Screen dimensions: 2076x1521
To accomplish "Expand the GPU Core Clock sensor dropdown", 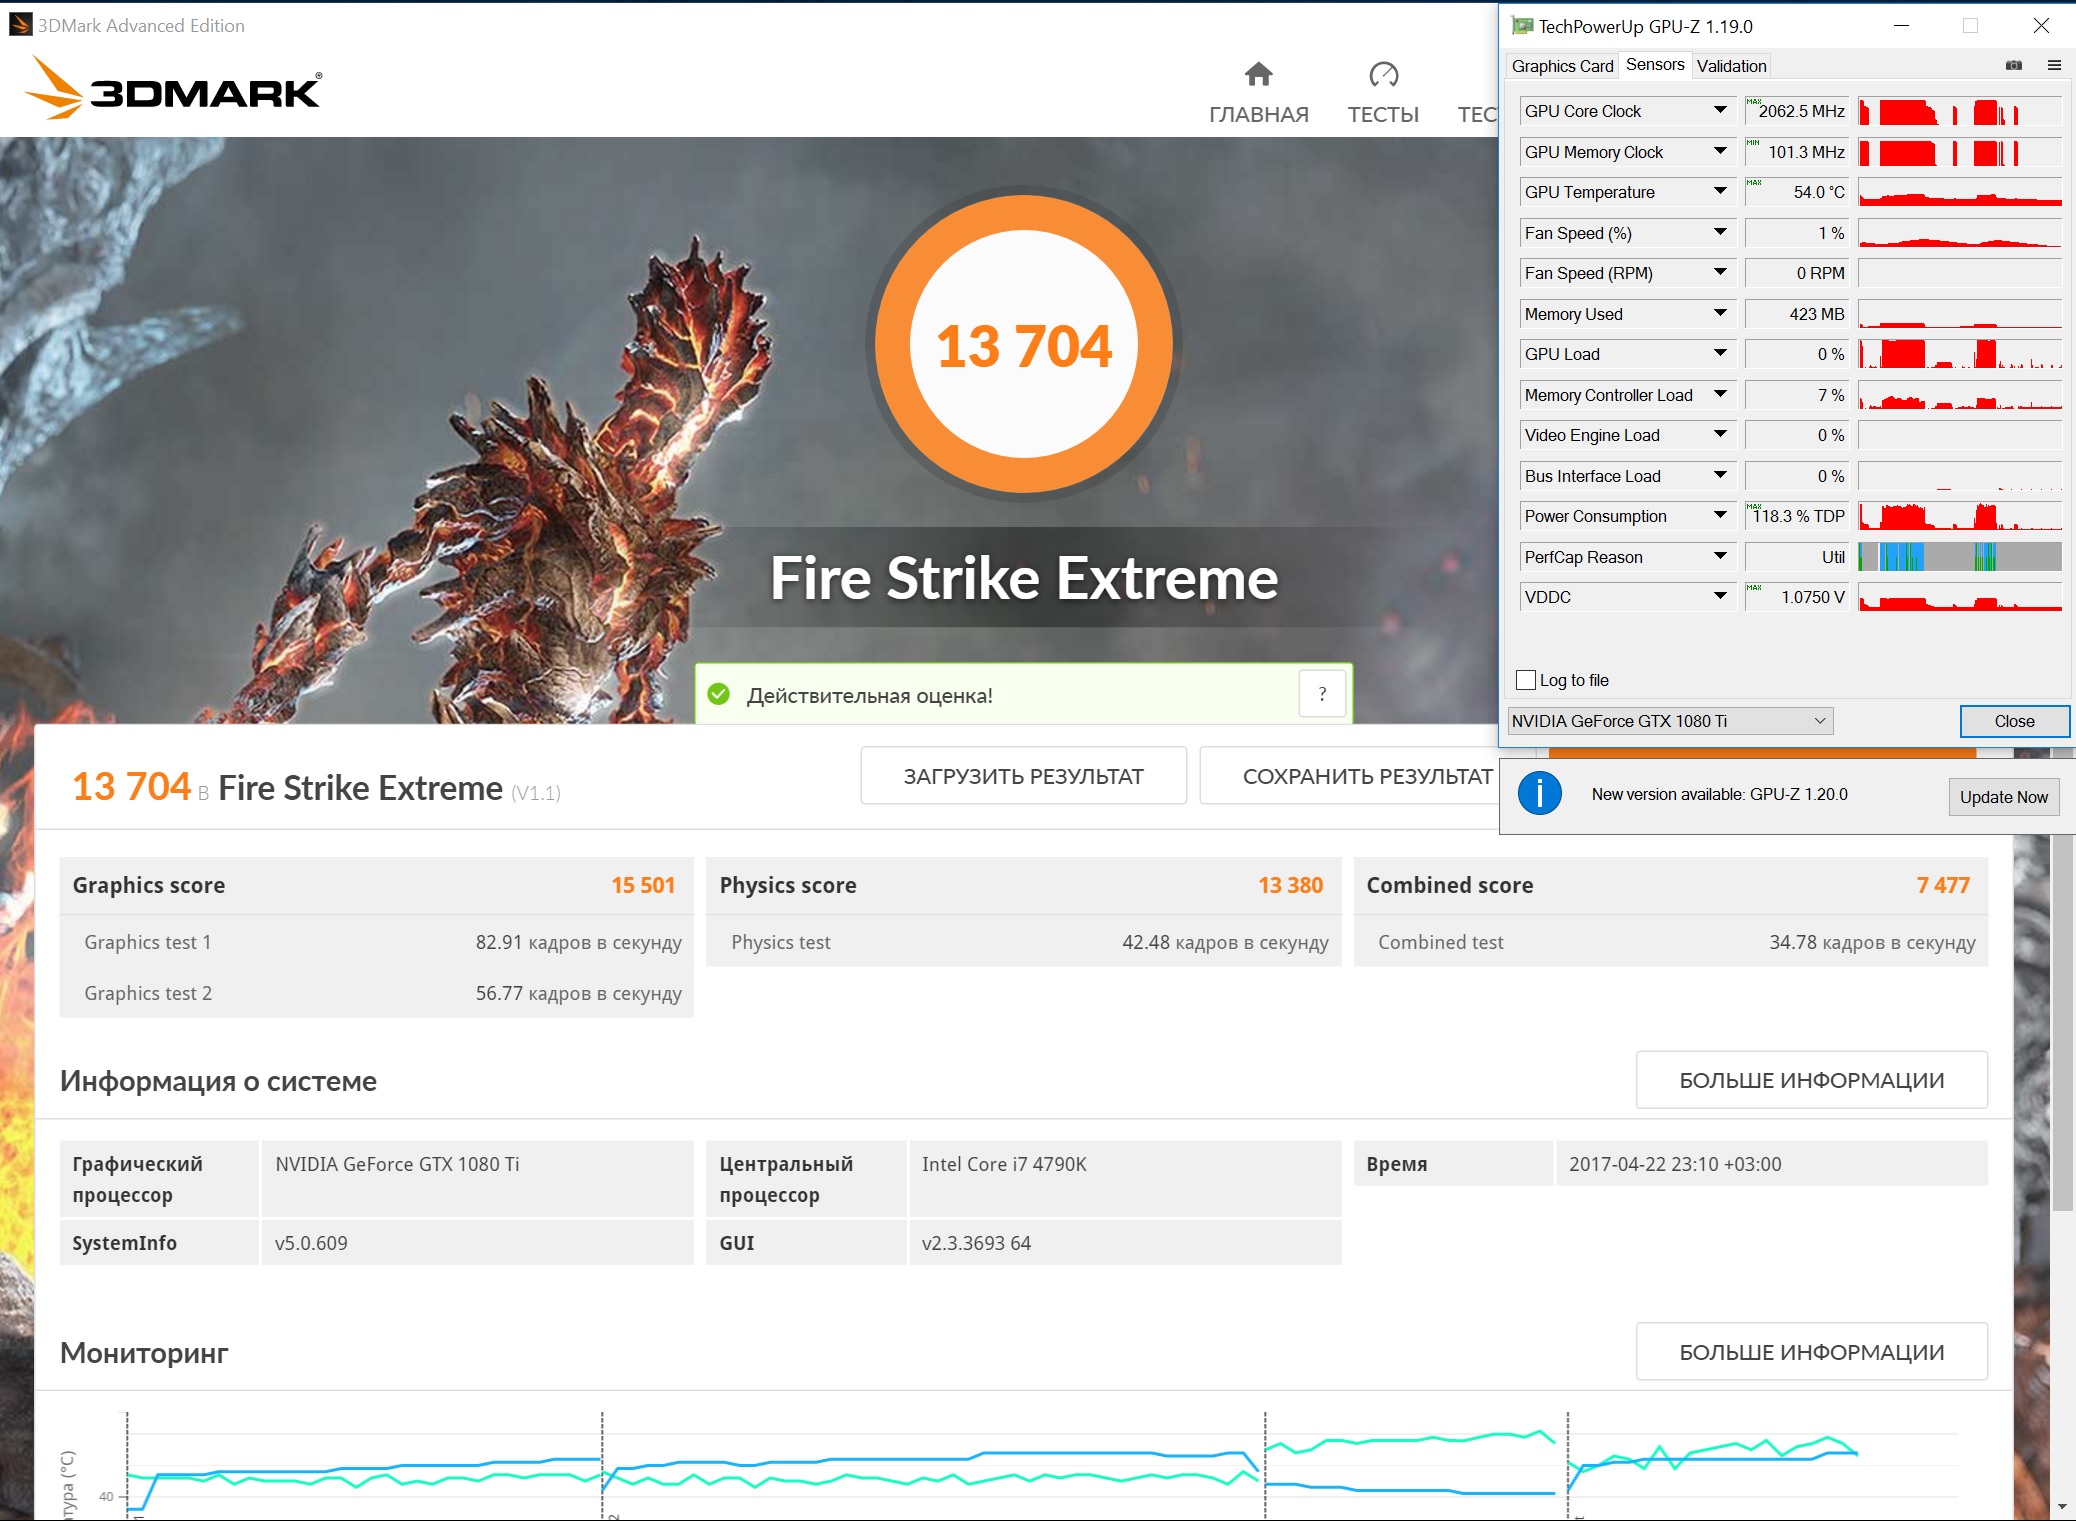I will tap(1720, 111).
